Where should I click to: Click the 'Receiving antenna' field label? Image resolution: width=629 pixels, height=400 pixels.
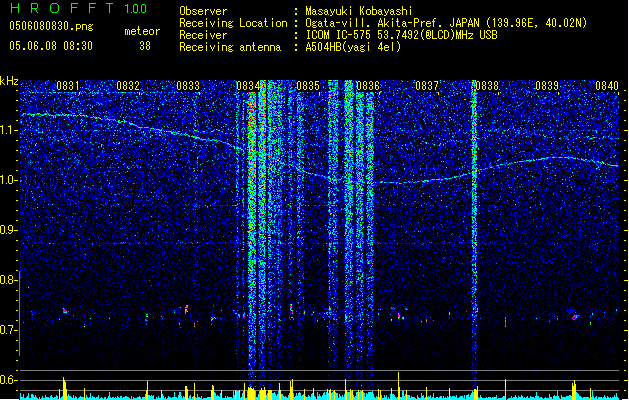click(230, 47)
